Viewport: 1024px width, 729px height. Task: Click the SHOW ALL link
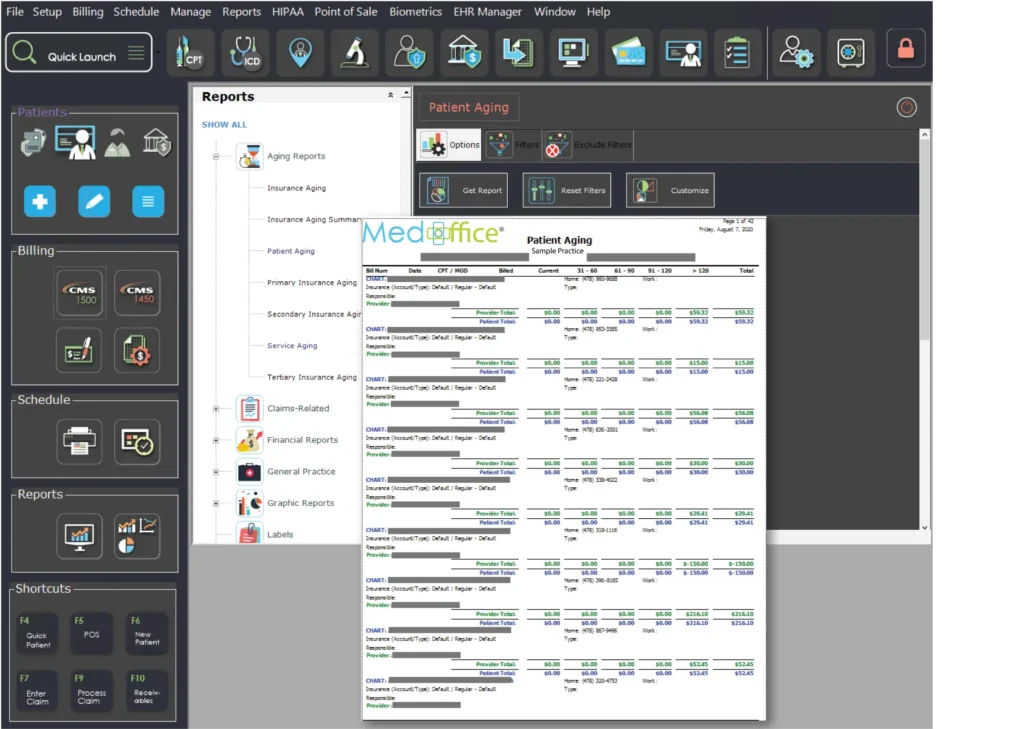click(224, 125)
